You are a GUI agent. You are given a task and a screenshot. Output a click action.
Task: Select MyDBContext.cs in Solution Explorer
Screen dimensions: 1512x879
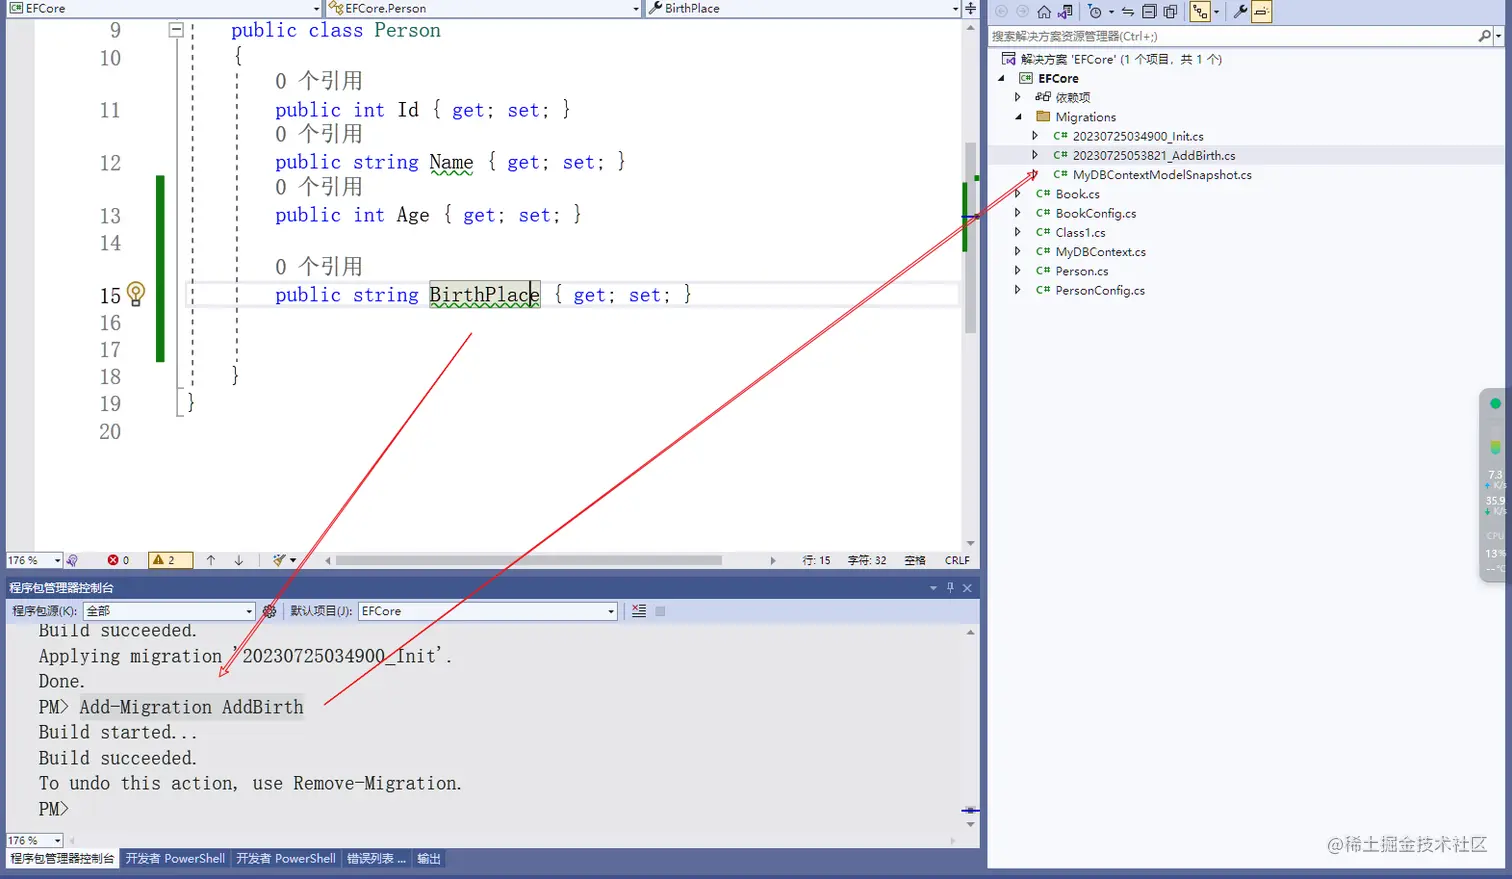click(1100, 251)
